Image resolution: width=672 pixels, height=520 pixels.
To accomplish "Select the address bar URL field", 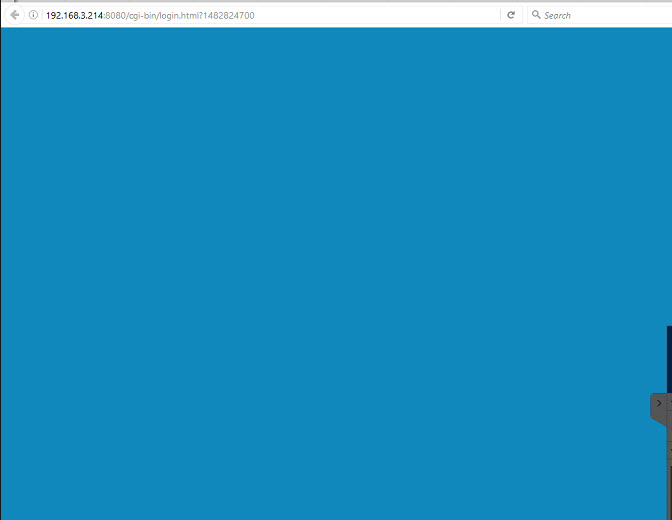I will [x=270, y=15].
